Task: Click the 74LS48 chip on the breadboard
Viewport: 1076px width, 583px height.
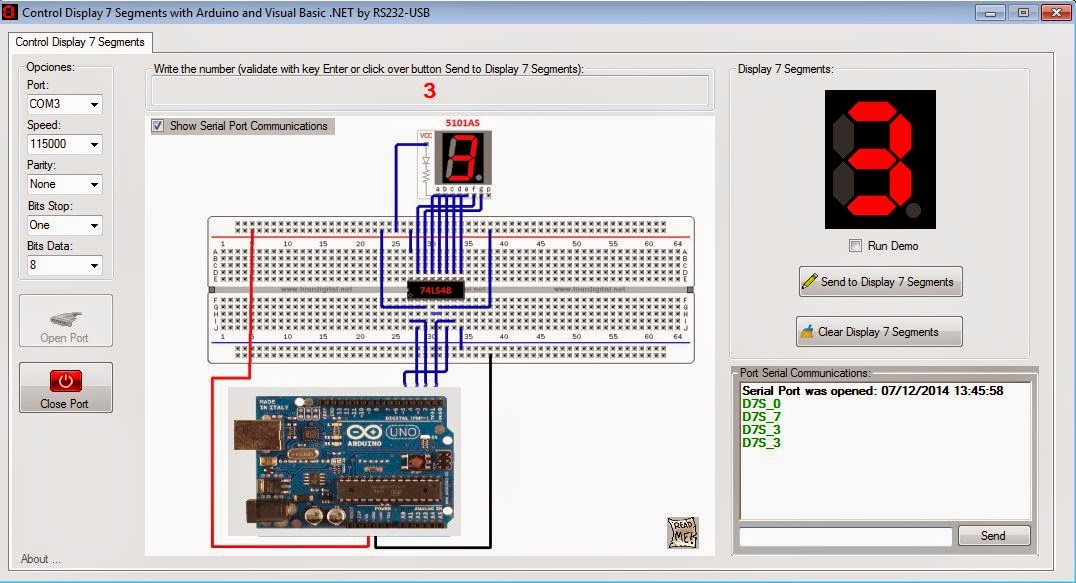Action: pyautogui.click(x=435, y=290)
